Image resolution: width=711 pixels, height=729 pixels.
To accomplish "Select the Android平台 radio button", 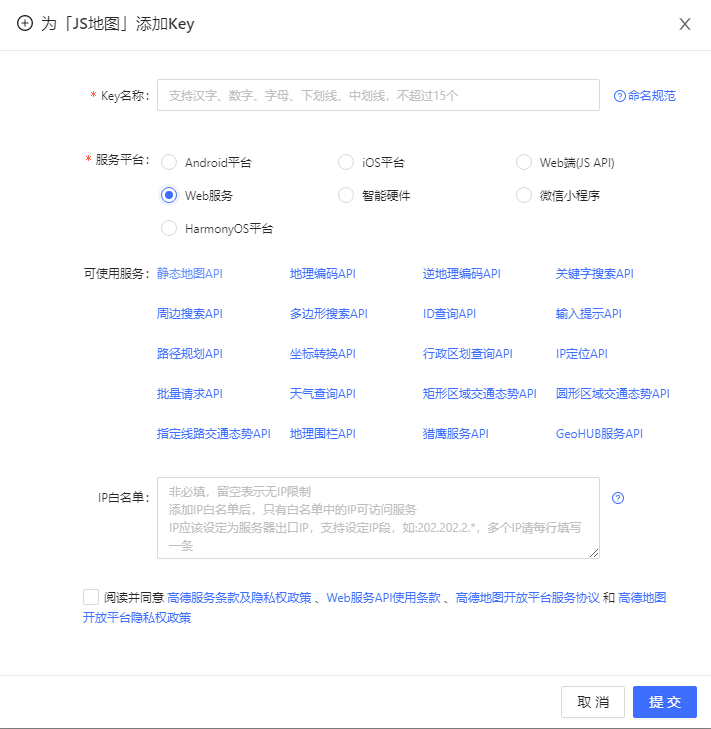I will coord(169,162).
